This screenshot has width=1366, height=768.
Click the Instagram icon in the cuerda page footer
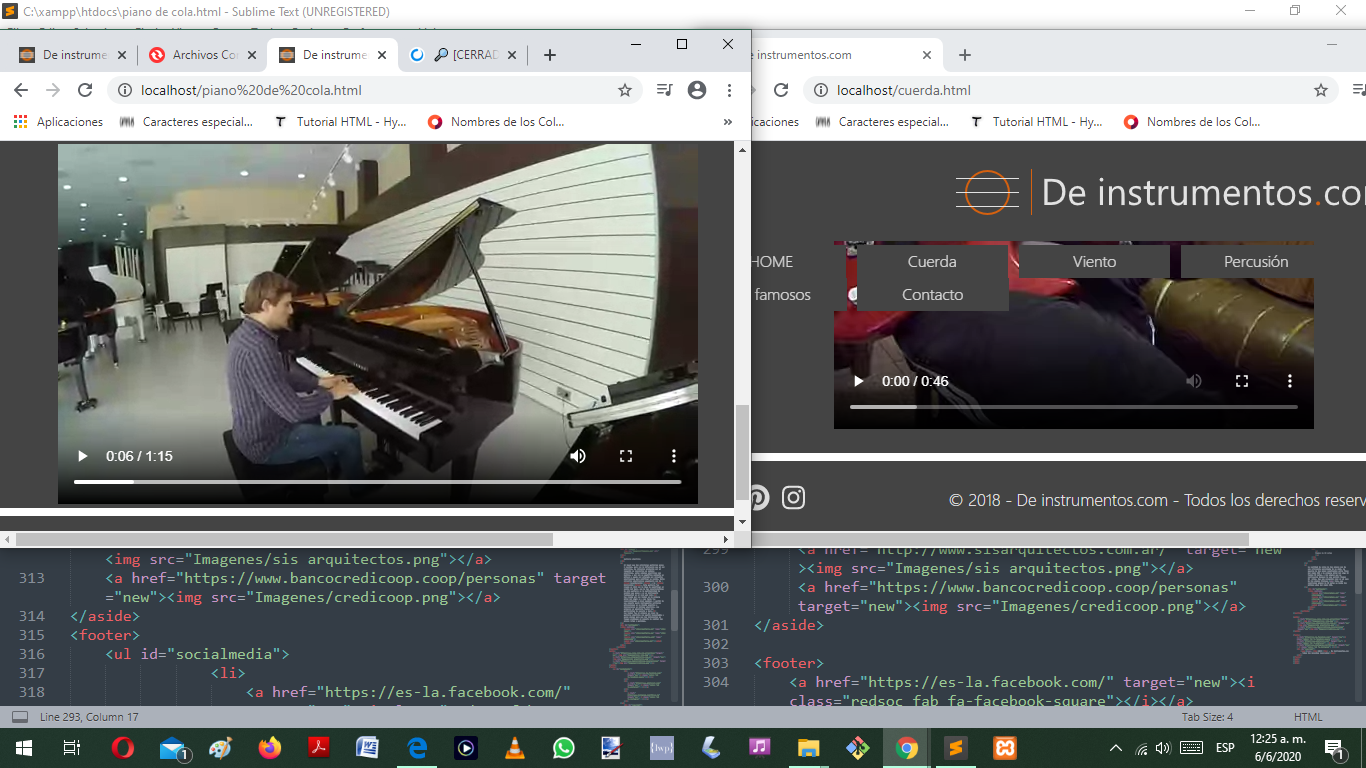click(x=793, y=497)
